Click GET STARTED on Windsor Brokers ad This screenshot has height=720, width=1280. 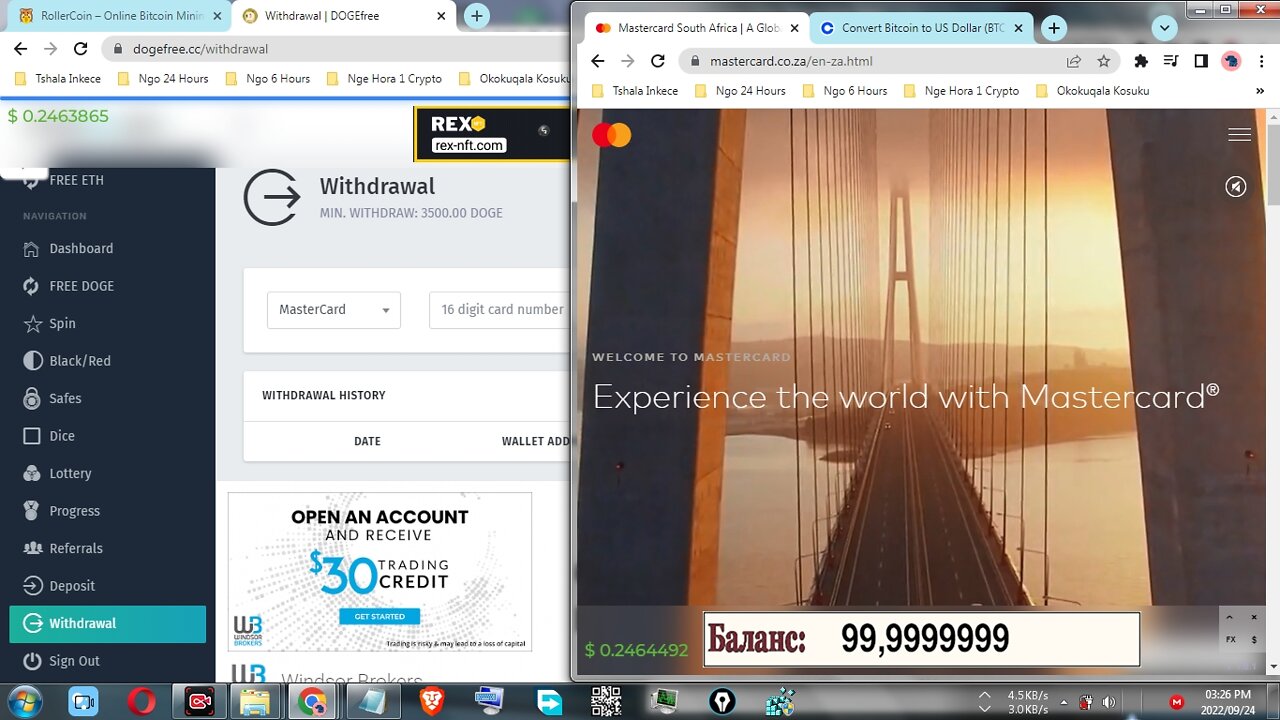click(380, 616)
